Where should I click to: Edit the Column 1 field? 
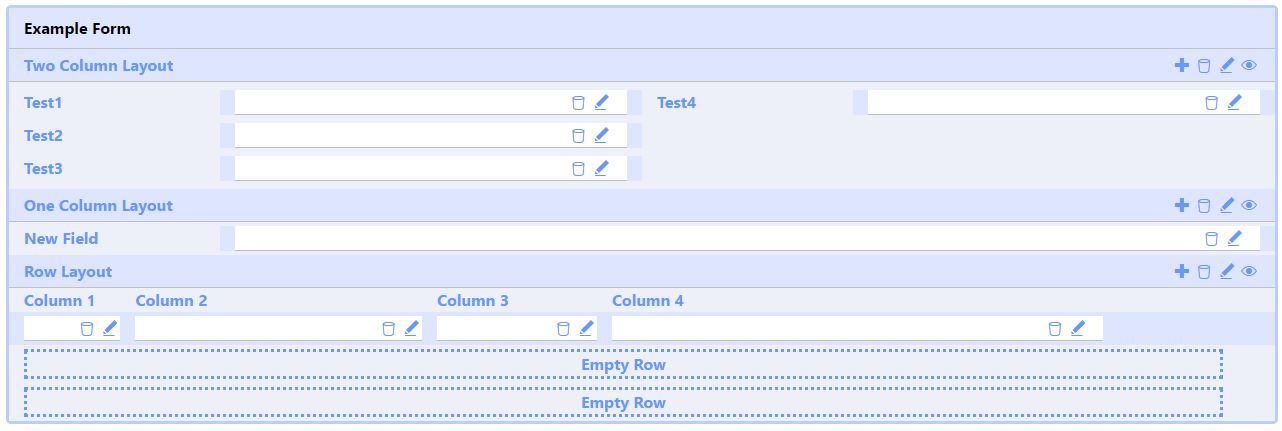[110, 328]
